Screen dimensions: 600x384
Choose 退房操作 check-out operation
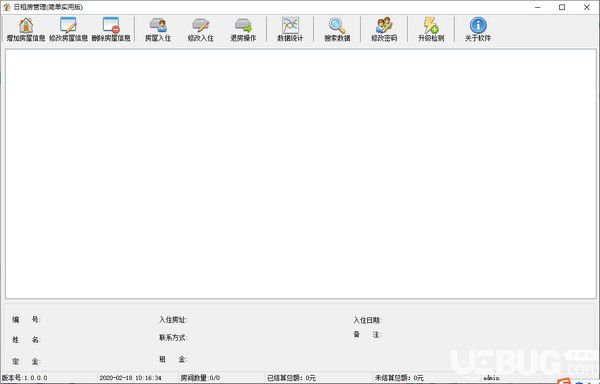(x=243, y=29)
